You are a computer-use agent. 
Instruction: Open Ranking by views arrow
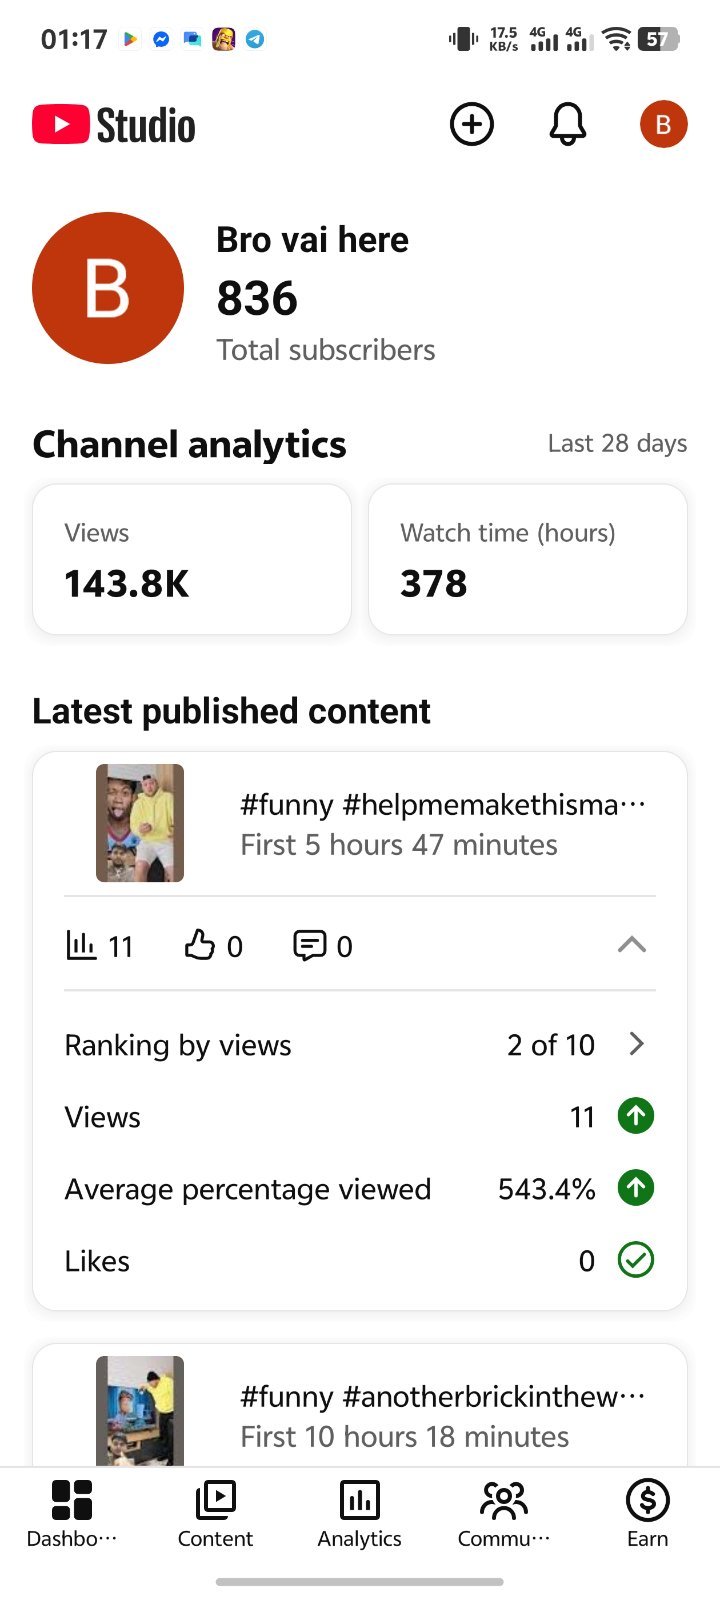636,1044
